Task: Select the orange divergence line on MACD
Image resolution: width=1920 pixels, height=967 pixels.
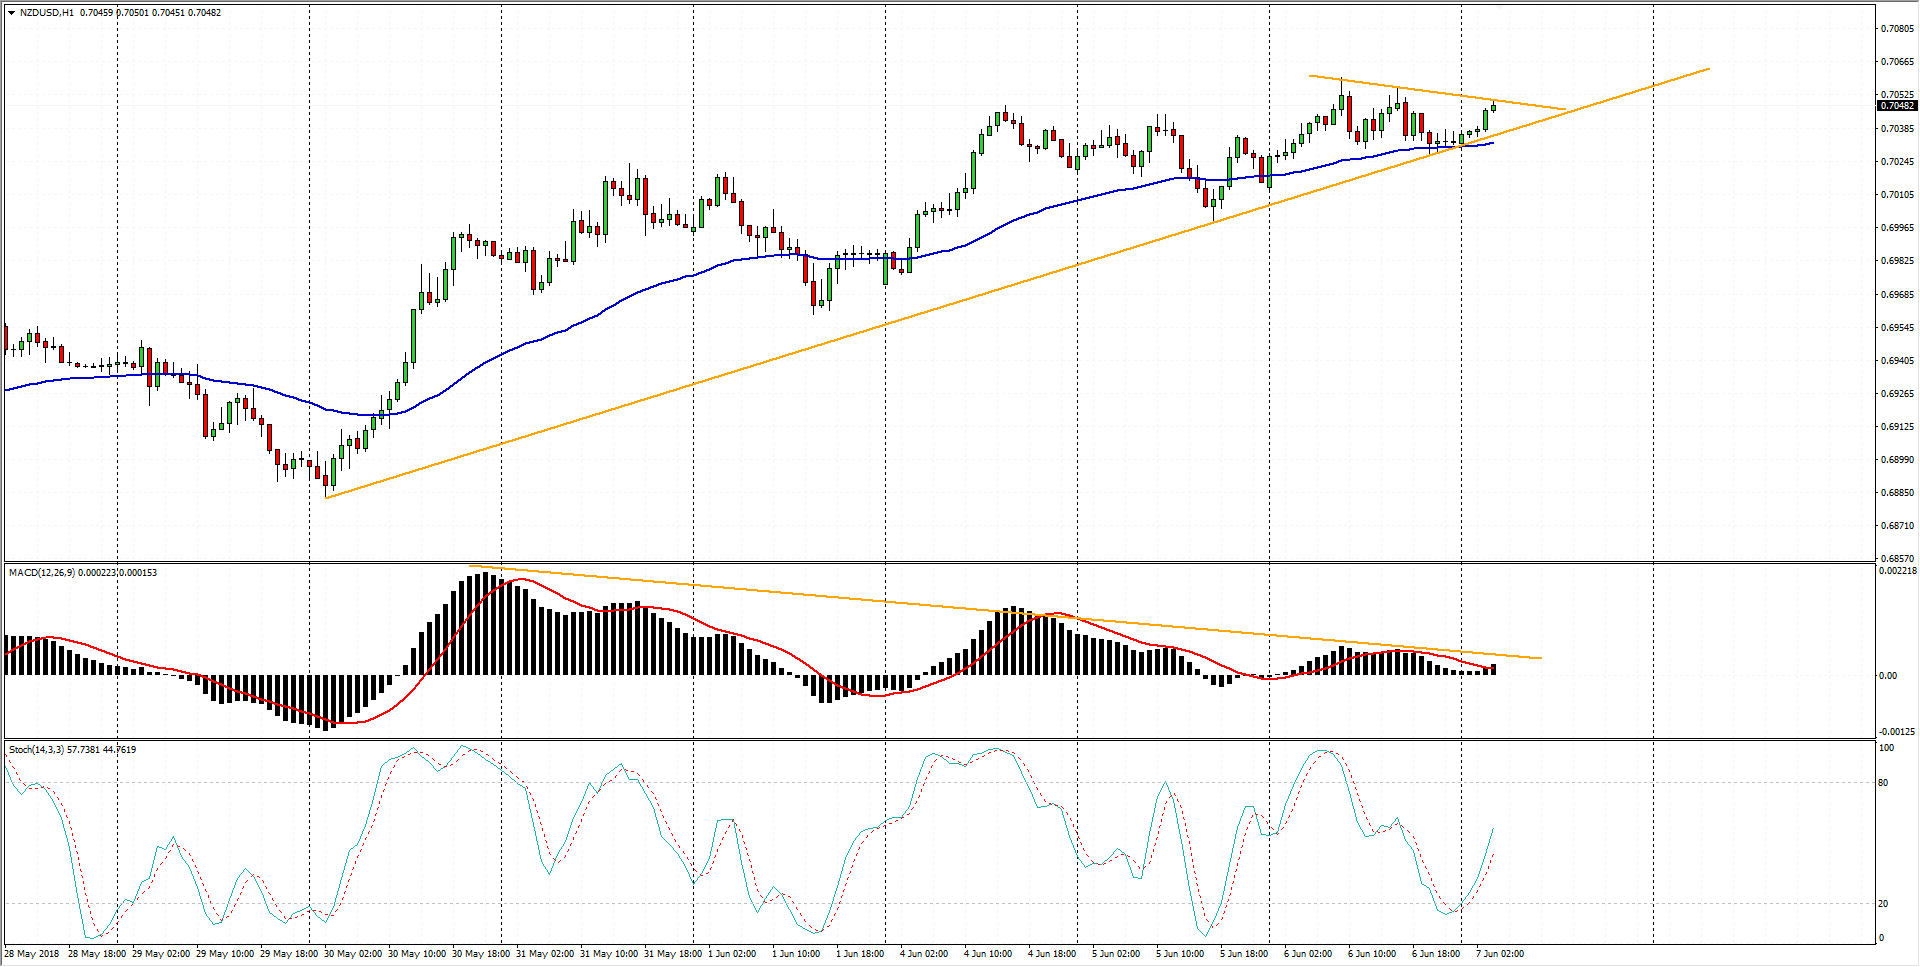Action: pyautogui.click(x=1005, y=611)
